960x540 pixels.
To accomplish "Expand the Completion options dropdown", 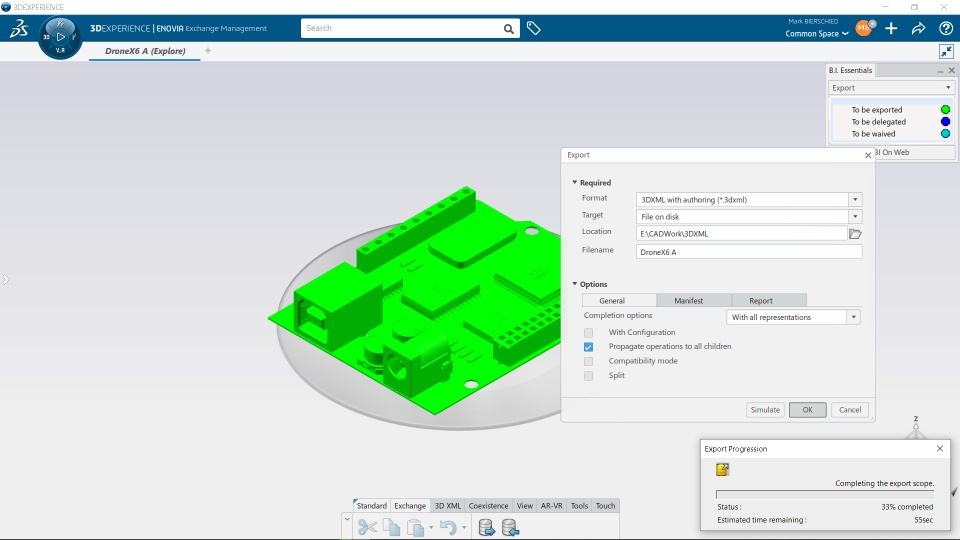I will [x=793, y=317].
